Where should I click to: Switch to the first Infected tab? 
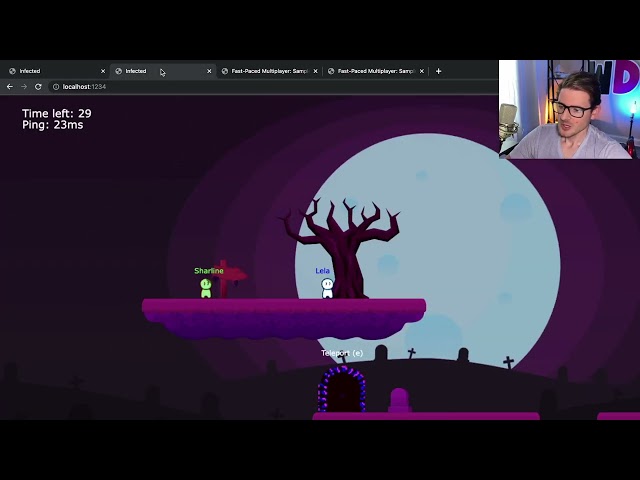coord(55,71)
